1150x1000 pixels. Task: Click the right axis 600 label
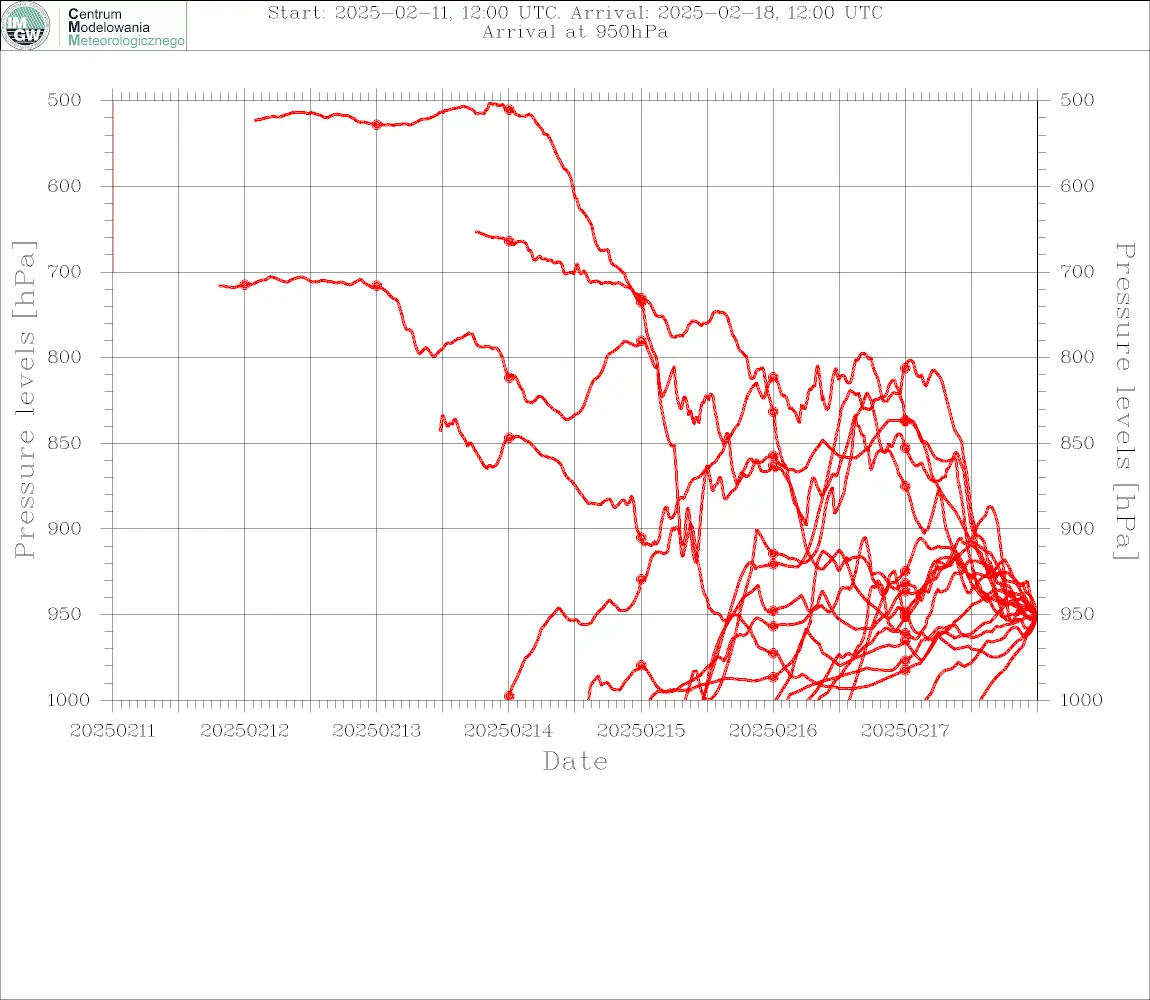coord(1077,186)
